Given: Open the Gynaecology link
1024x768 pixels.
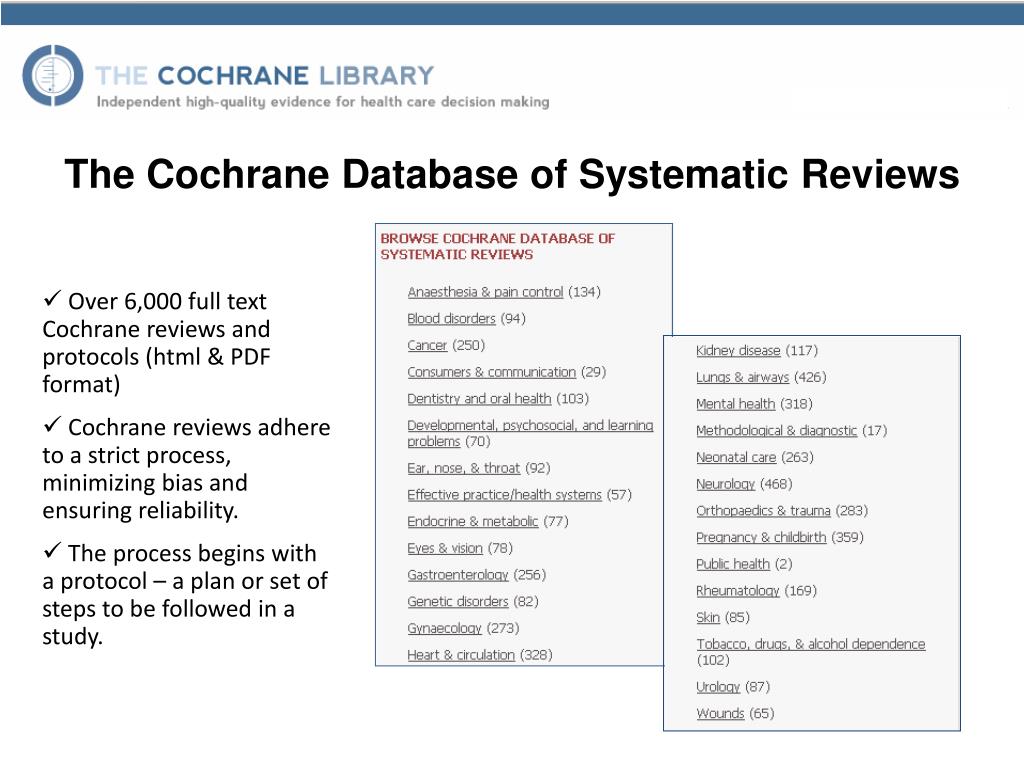Looking at the screenshot, I should coord(444,628).
